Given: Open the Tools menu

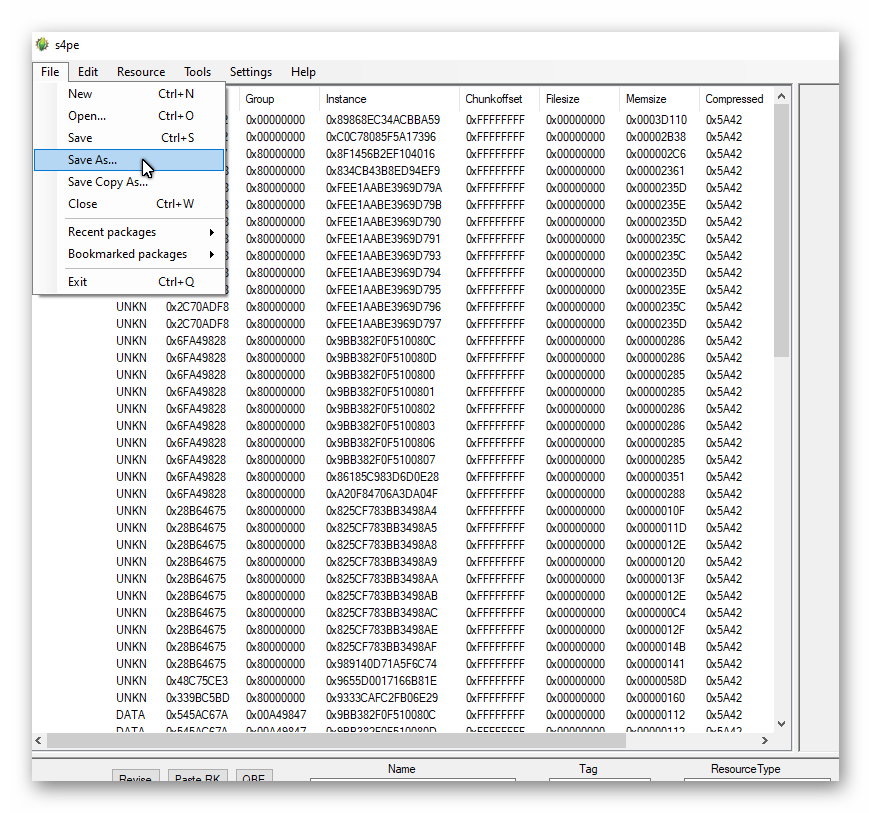Looking at the screenshot, I should [x=197, y=72].
